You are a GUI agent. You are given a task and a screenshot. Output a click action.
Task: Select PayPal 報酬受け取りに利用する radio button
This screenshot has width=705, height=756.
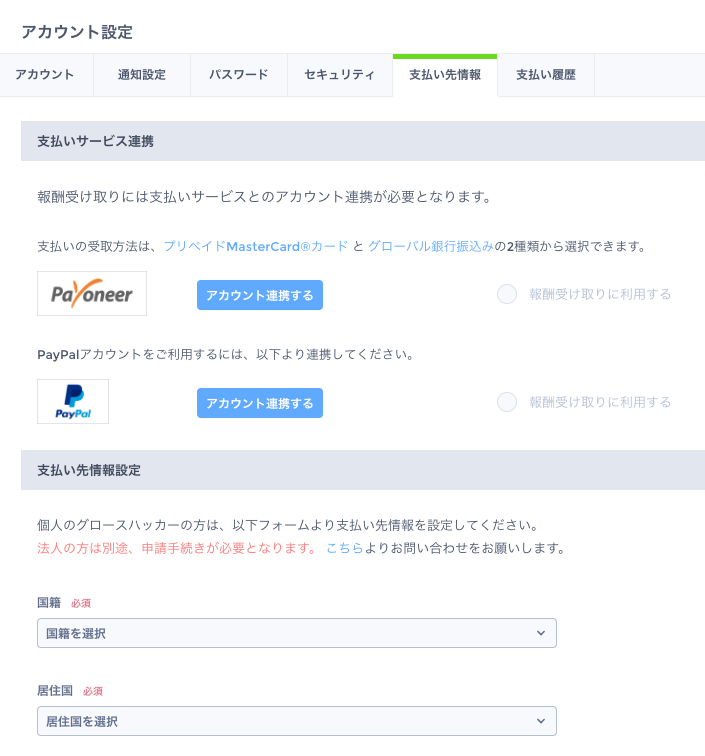pos(507,402)
